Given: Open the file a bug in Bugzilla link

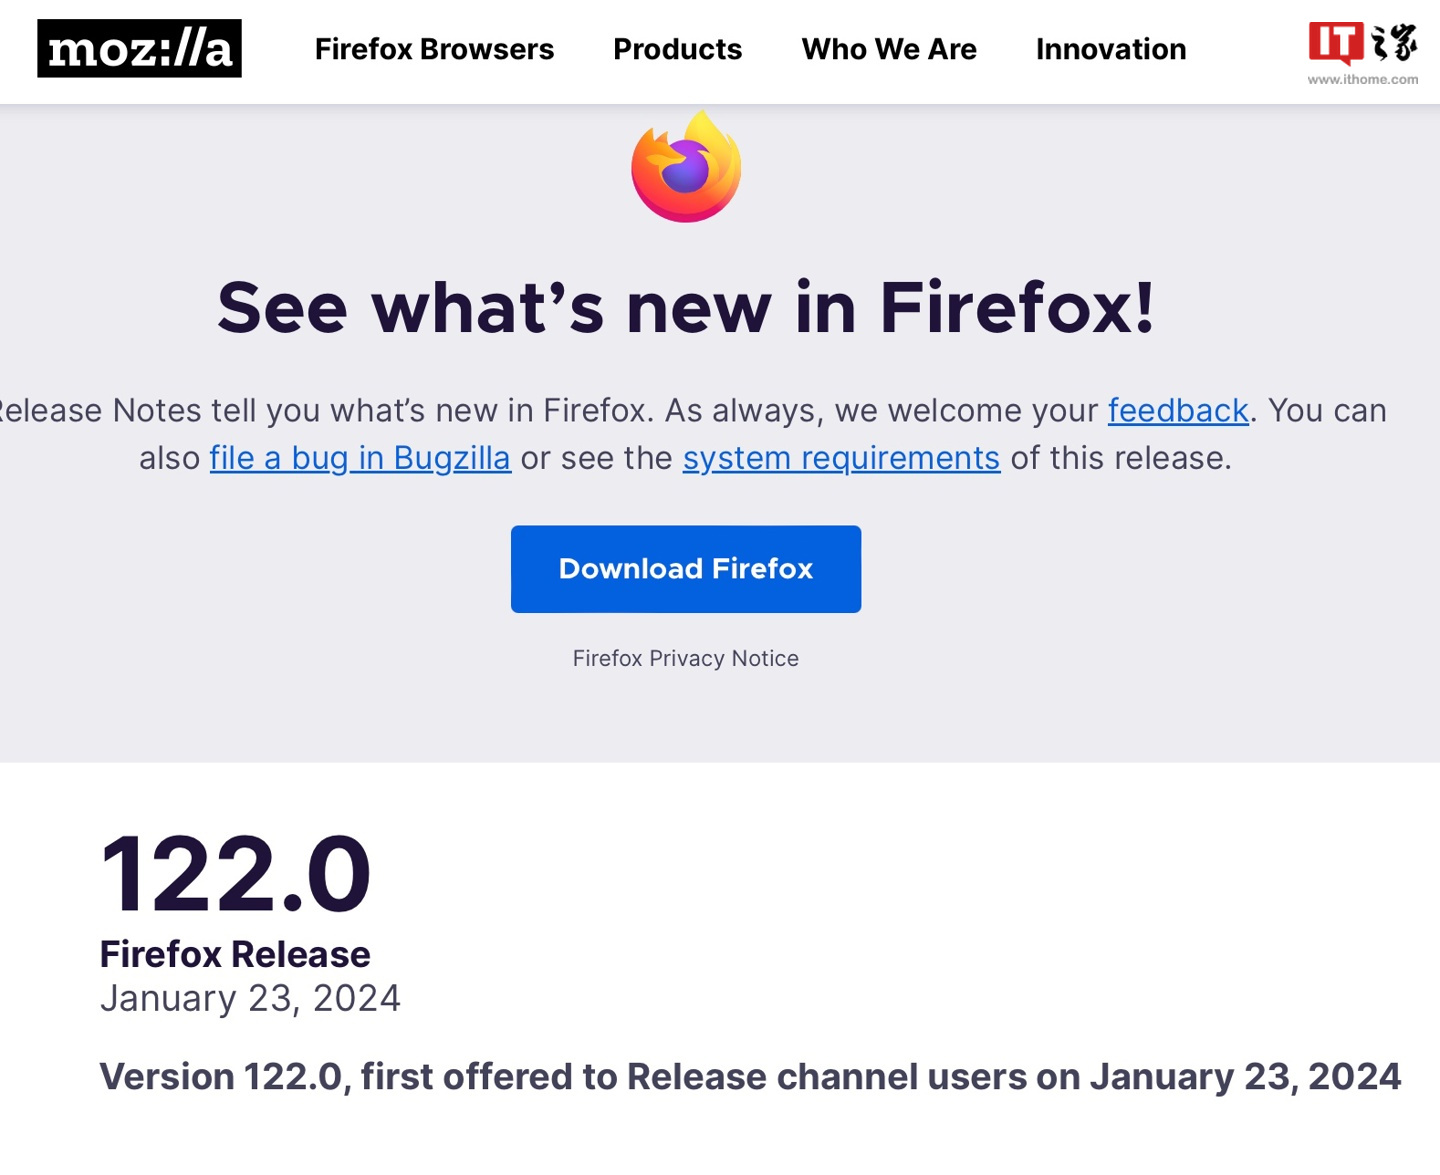Looking at the screenshot, I should pyautogui.click(x=360, y=458).
